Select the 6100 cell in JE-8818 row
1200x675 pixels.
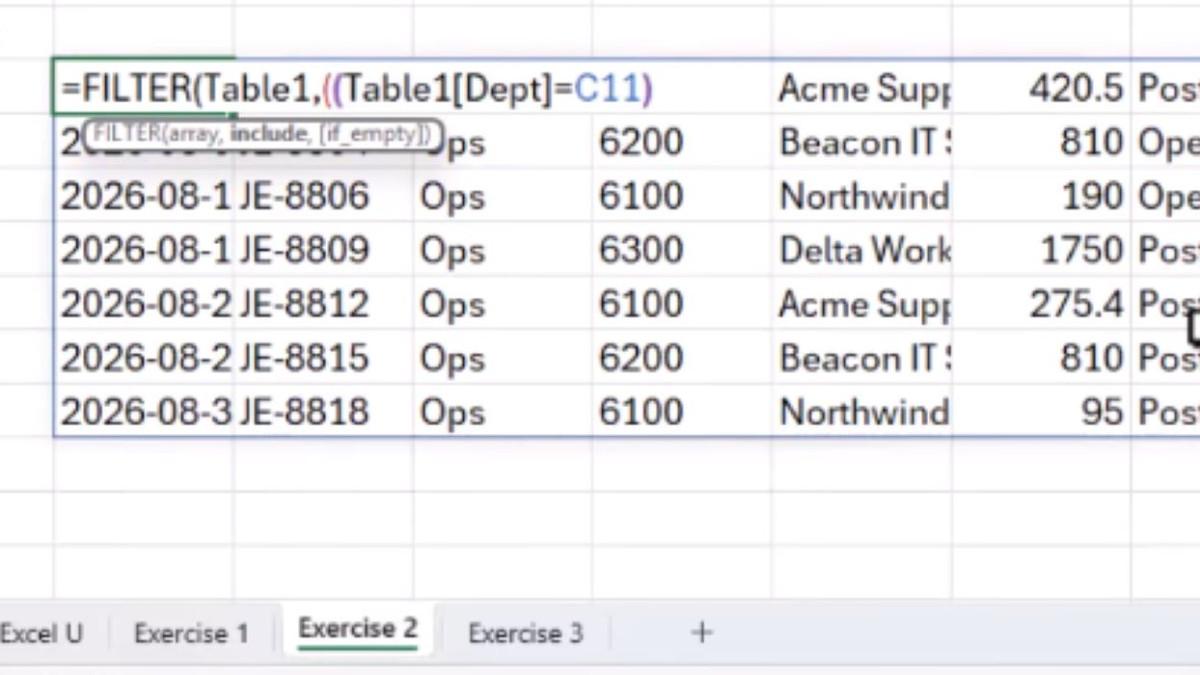[x=682, y=412]
